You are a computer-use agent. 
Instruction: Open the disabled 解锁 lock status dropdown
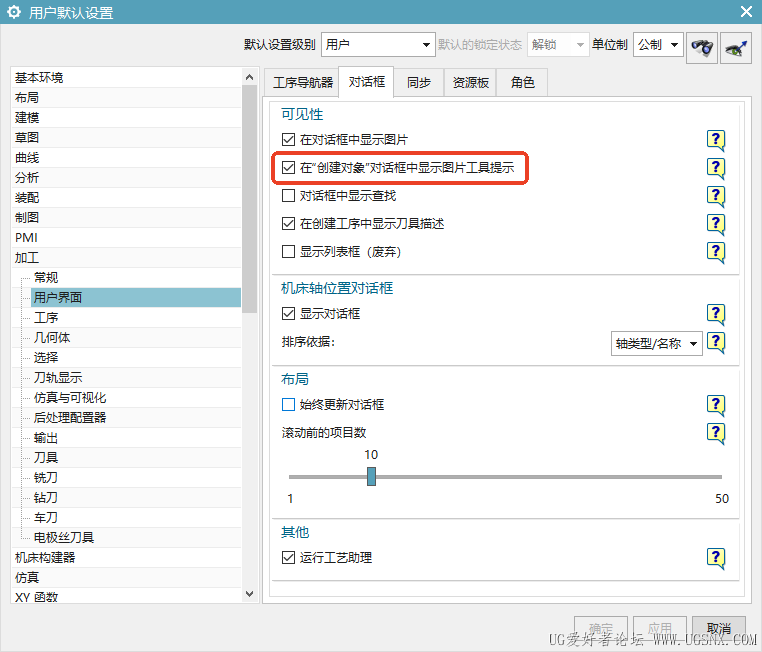558,45
